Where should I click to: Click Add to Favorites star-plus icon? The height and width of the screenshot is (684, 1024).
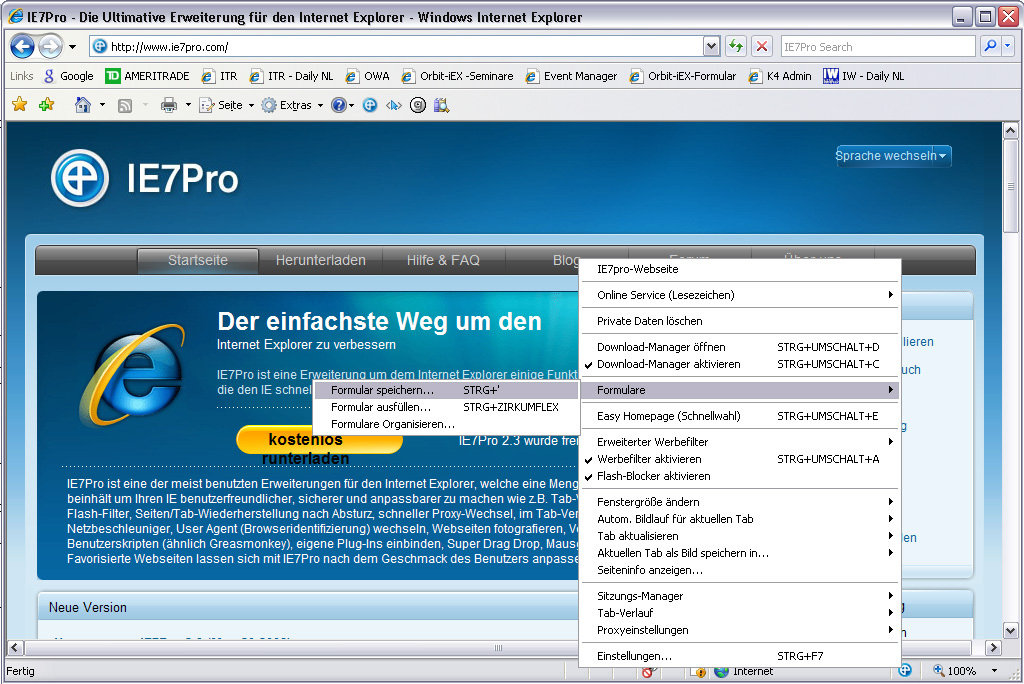46,105
